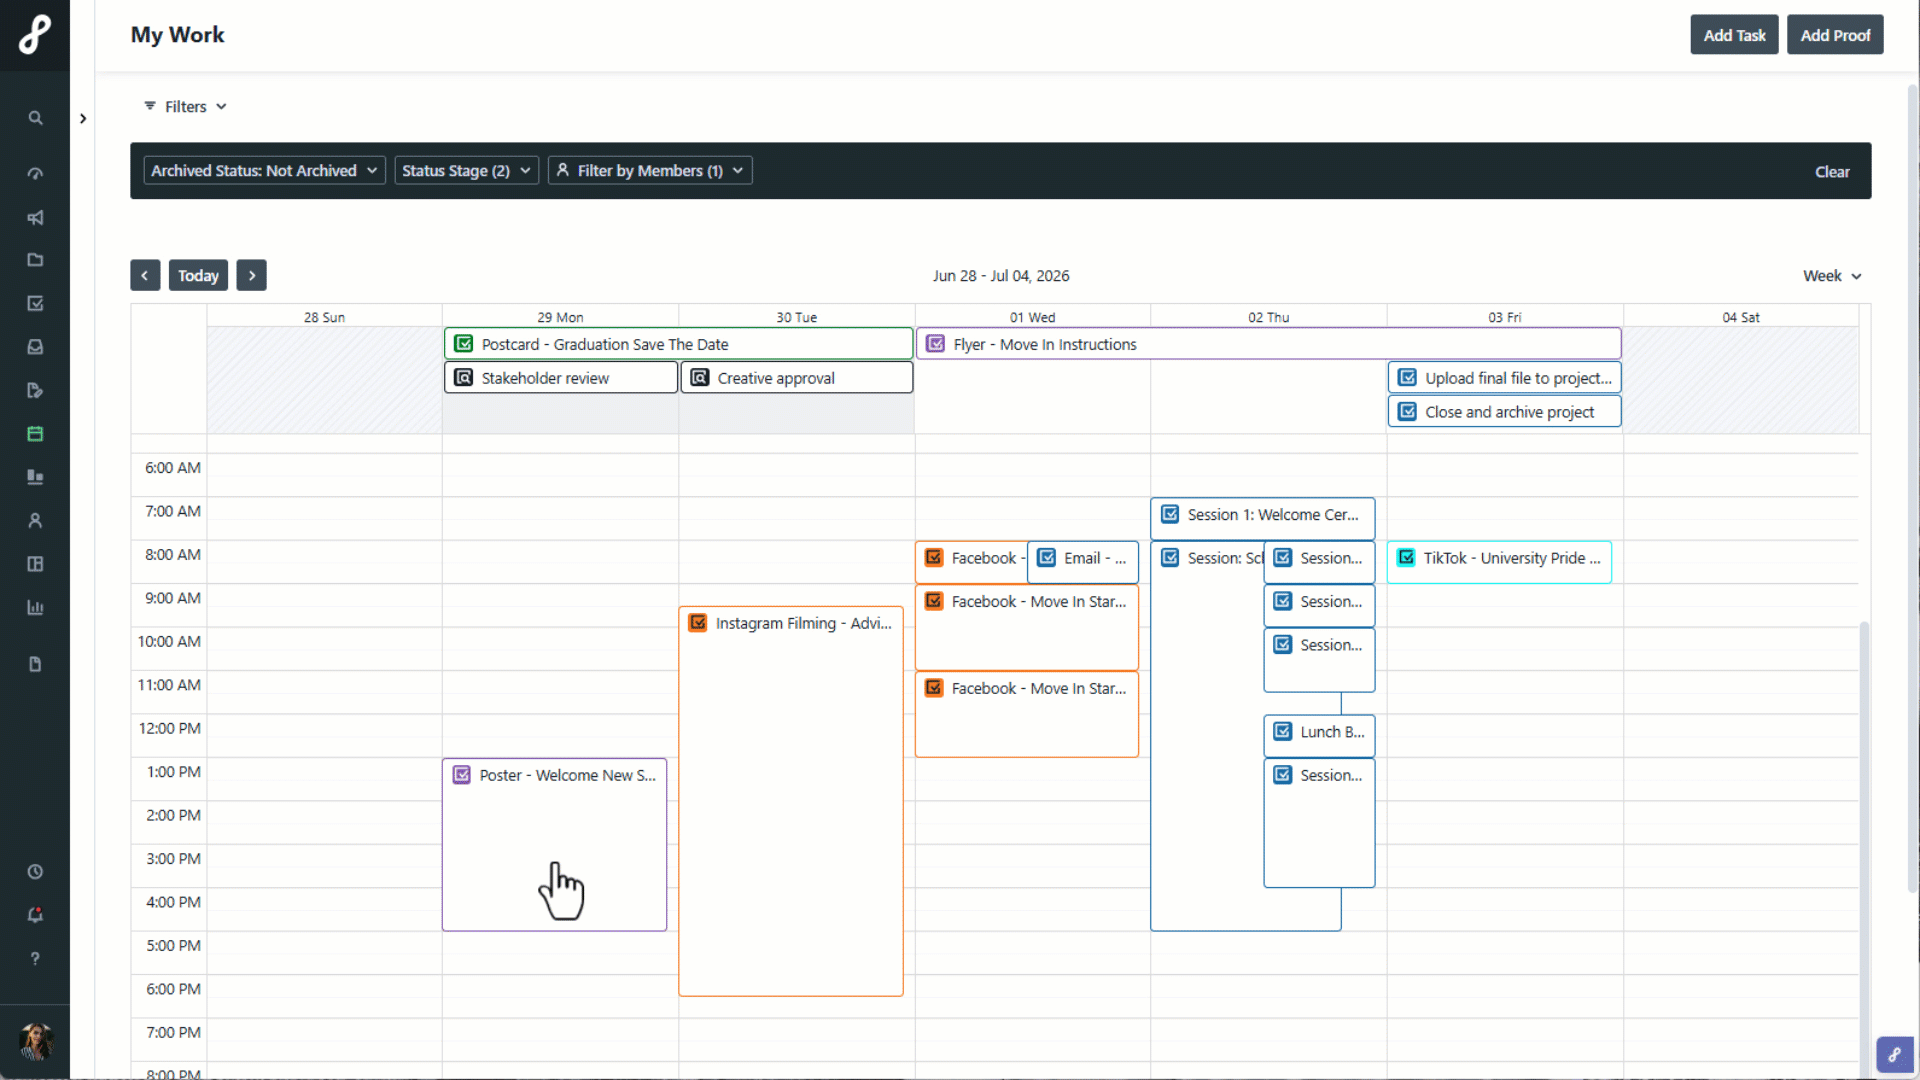
Task: Open the file document icon in sidebar
Action: pos(35,664)
